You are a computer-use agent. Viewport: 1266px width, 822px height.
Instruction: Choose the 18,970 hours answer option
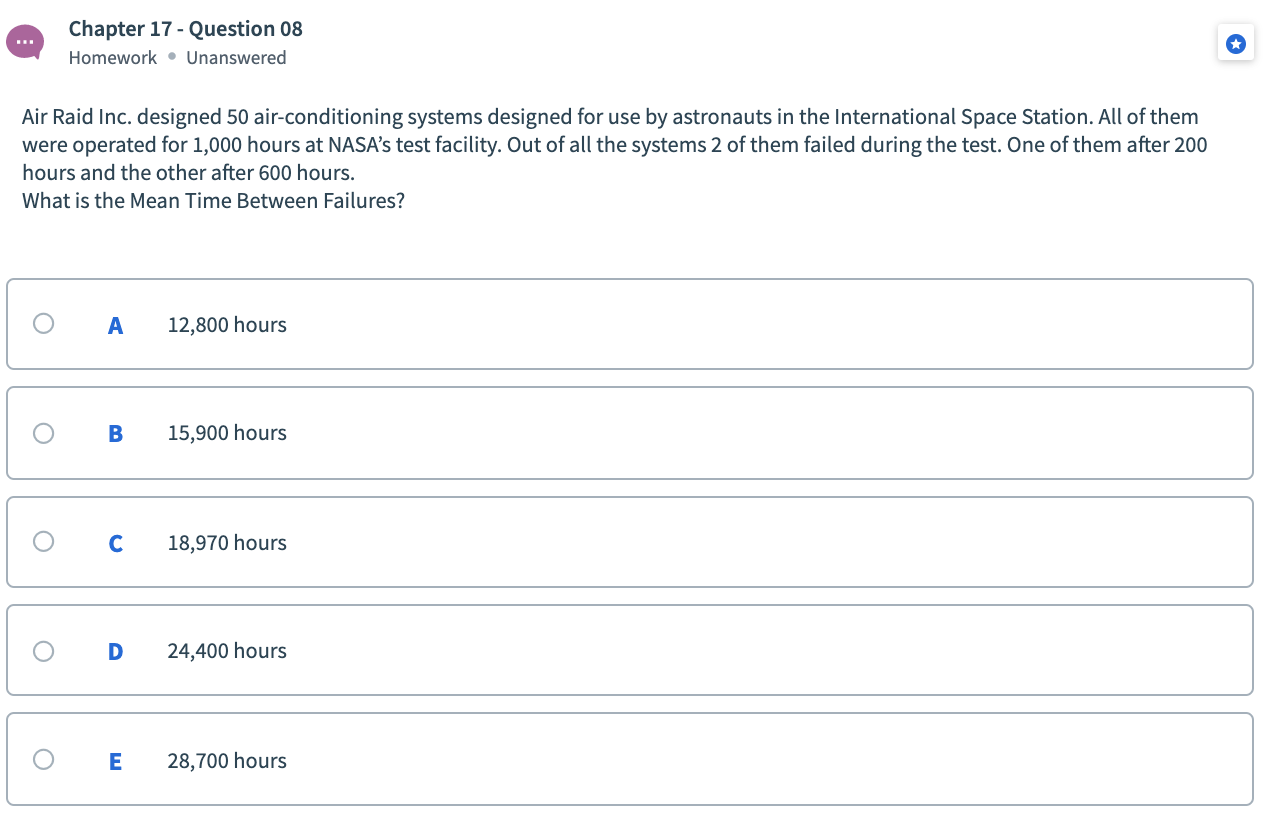(x=227, y=542)
